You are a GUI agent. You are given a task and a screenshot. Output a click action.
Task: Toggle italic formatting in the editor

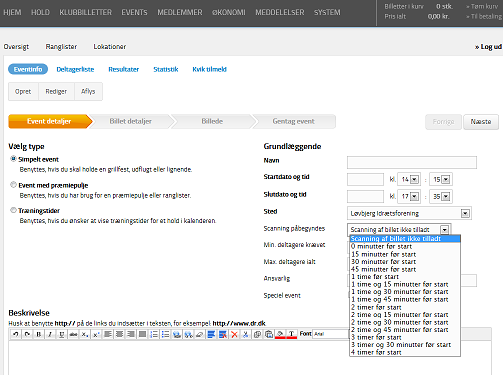pyautogui.click(x=50, y=334)
